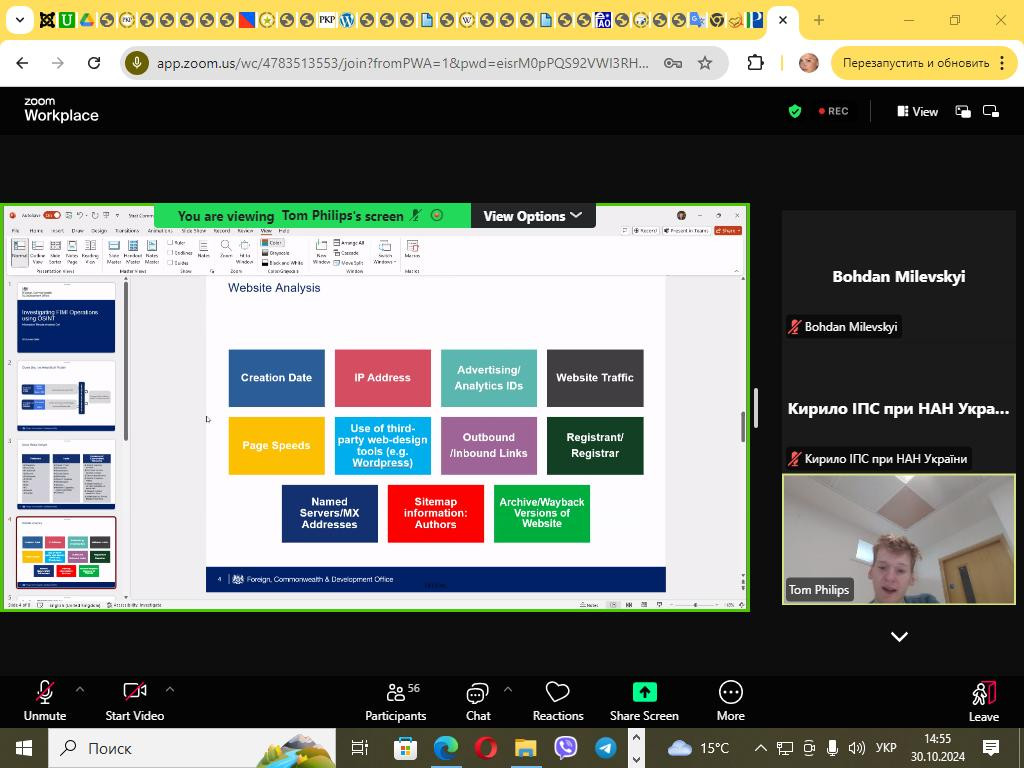The image size is (1024, 768).
Task: Show hidden tray icons chevron
Action: tap(760, 748)
